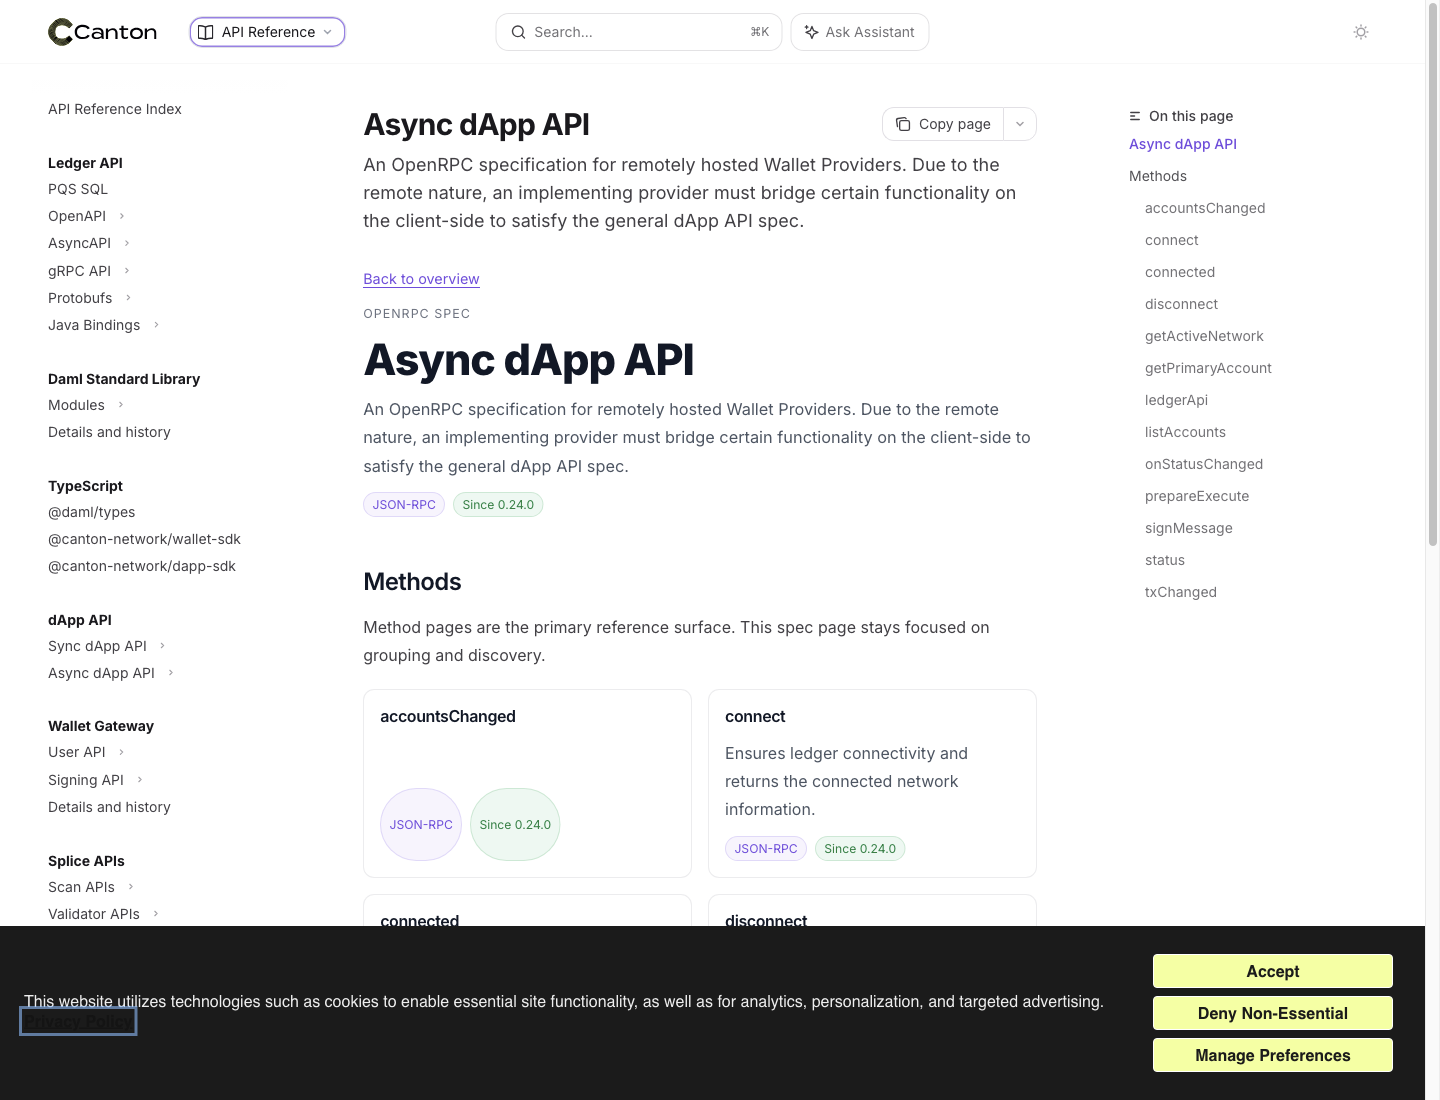Click the sparkle icon on Ask Assistant
Screen dimensions: 1440x1100
click(x=811, y=32)
